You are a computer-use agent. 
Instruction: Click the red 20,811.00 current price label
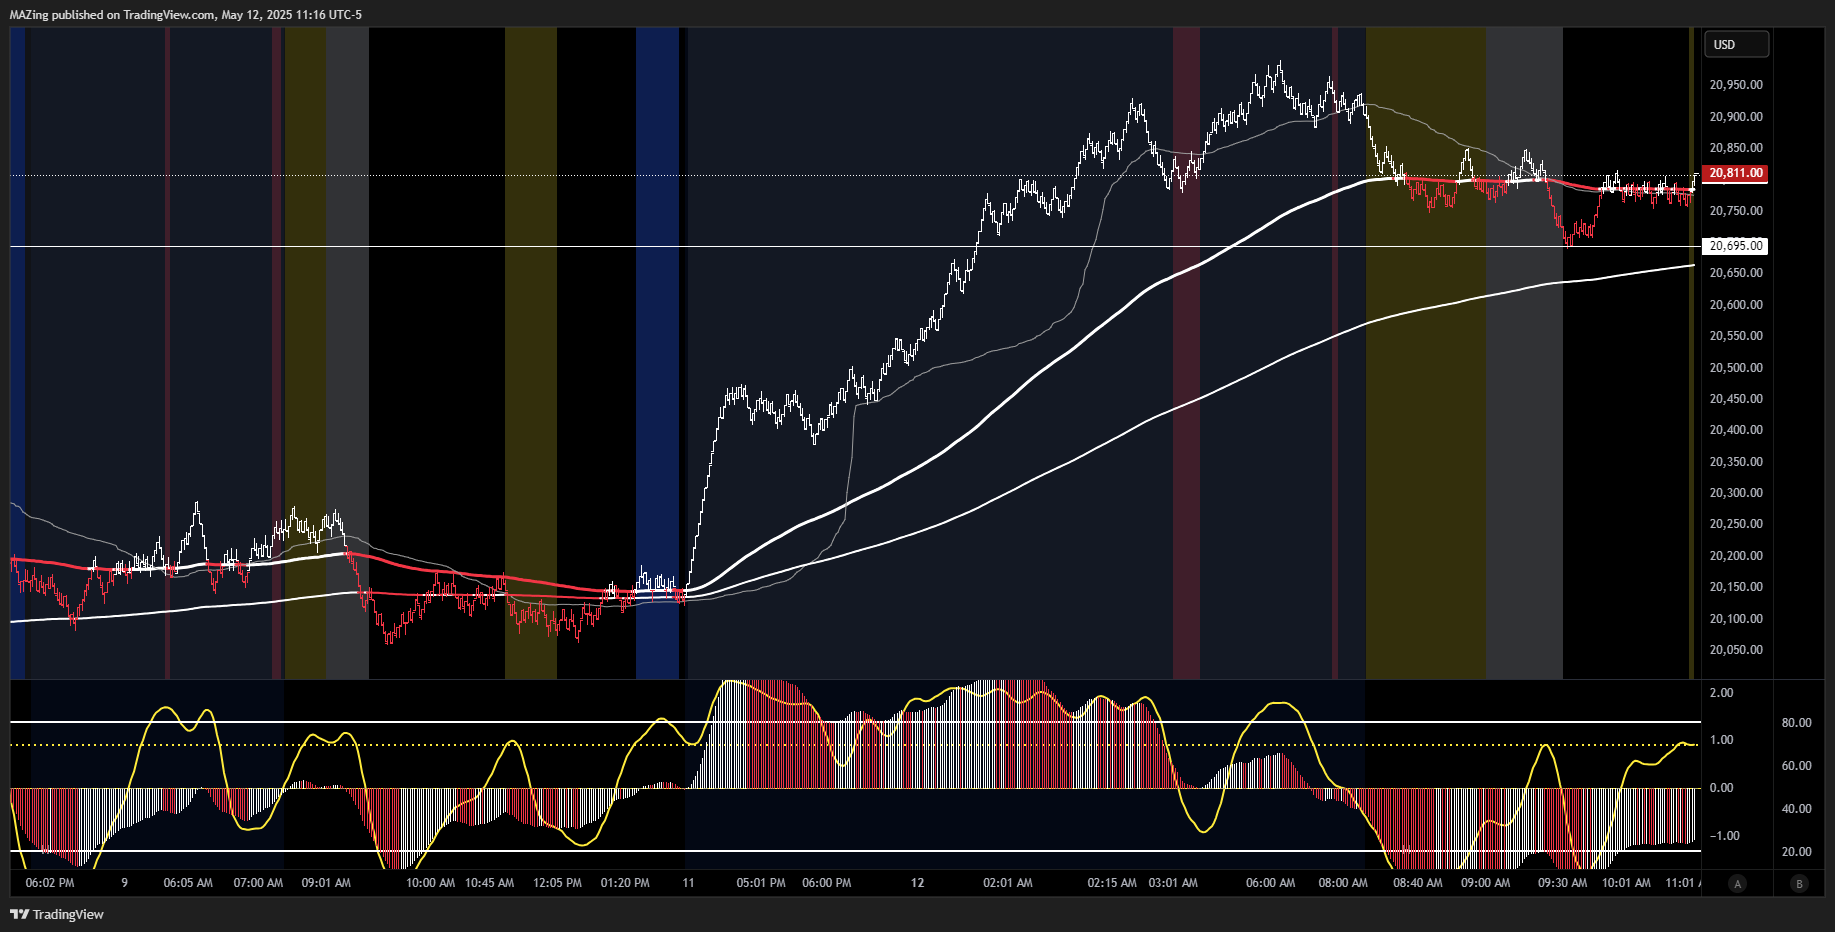[x=1735, y=173]
